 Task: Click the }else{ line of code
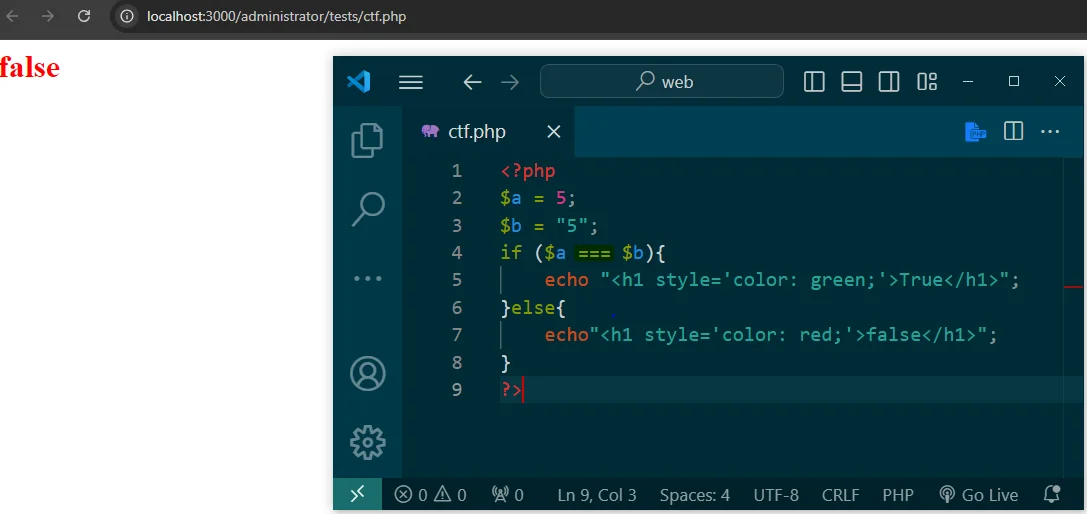(x=533, y=307)
